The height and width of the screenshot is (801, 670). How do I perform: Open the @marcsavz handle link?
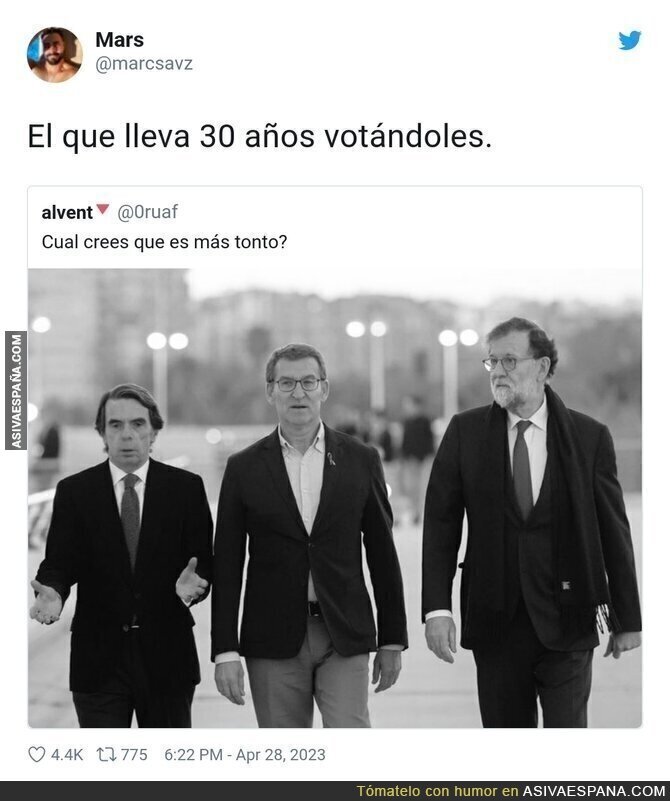tap(144, 64)
